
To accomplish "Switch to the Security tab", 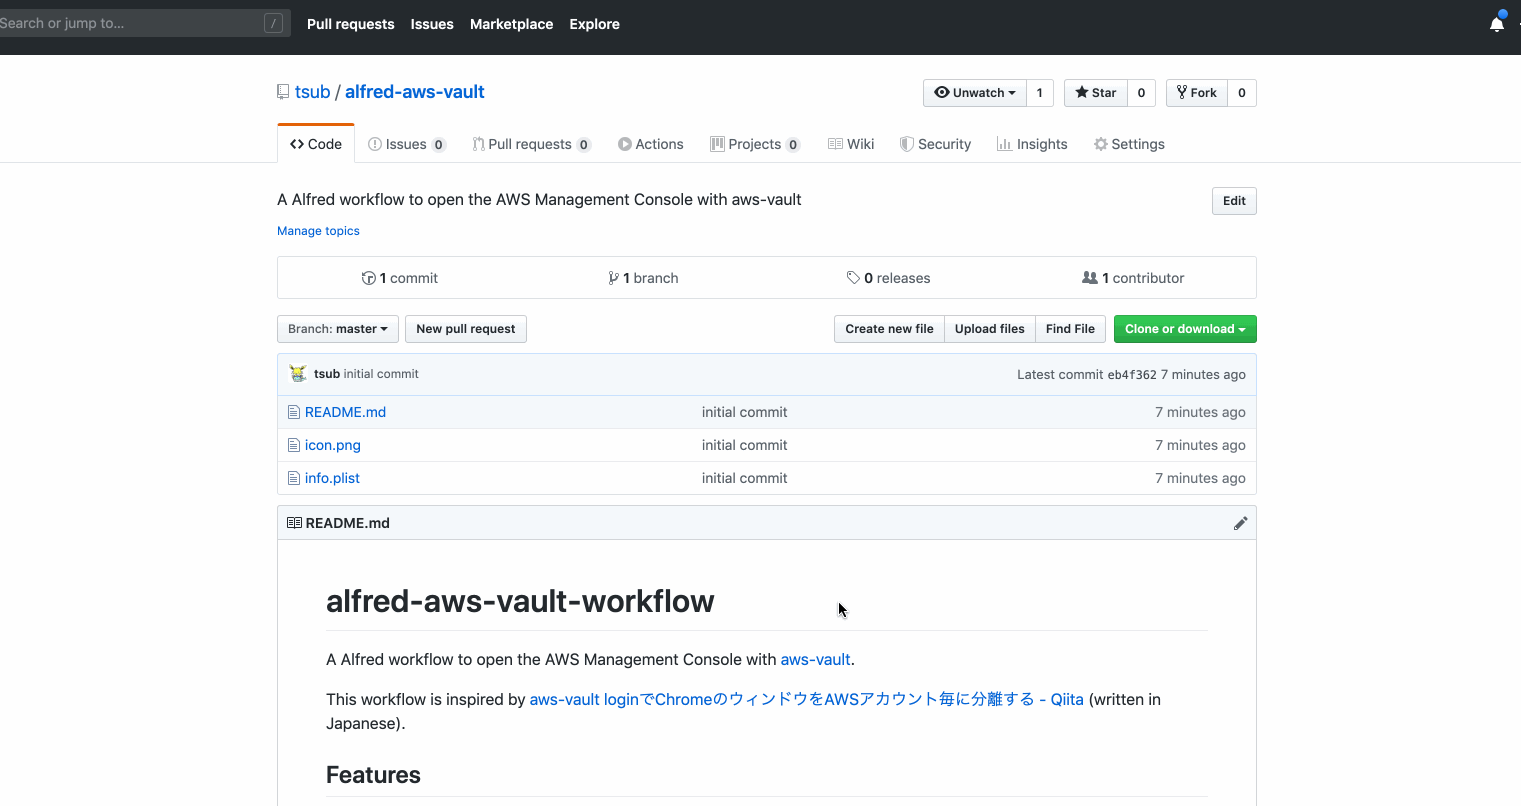I will pos(935,144).
